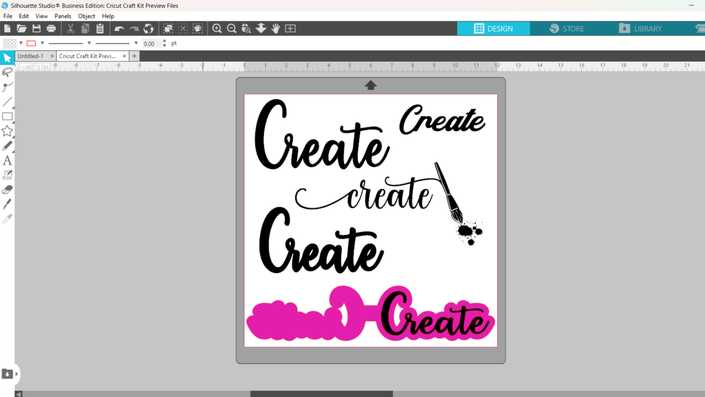Click the Save disk icon

click(x=36, y=28)
